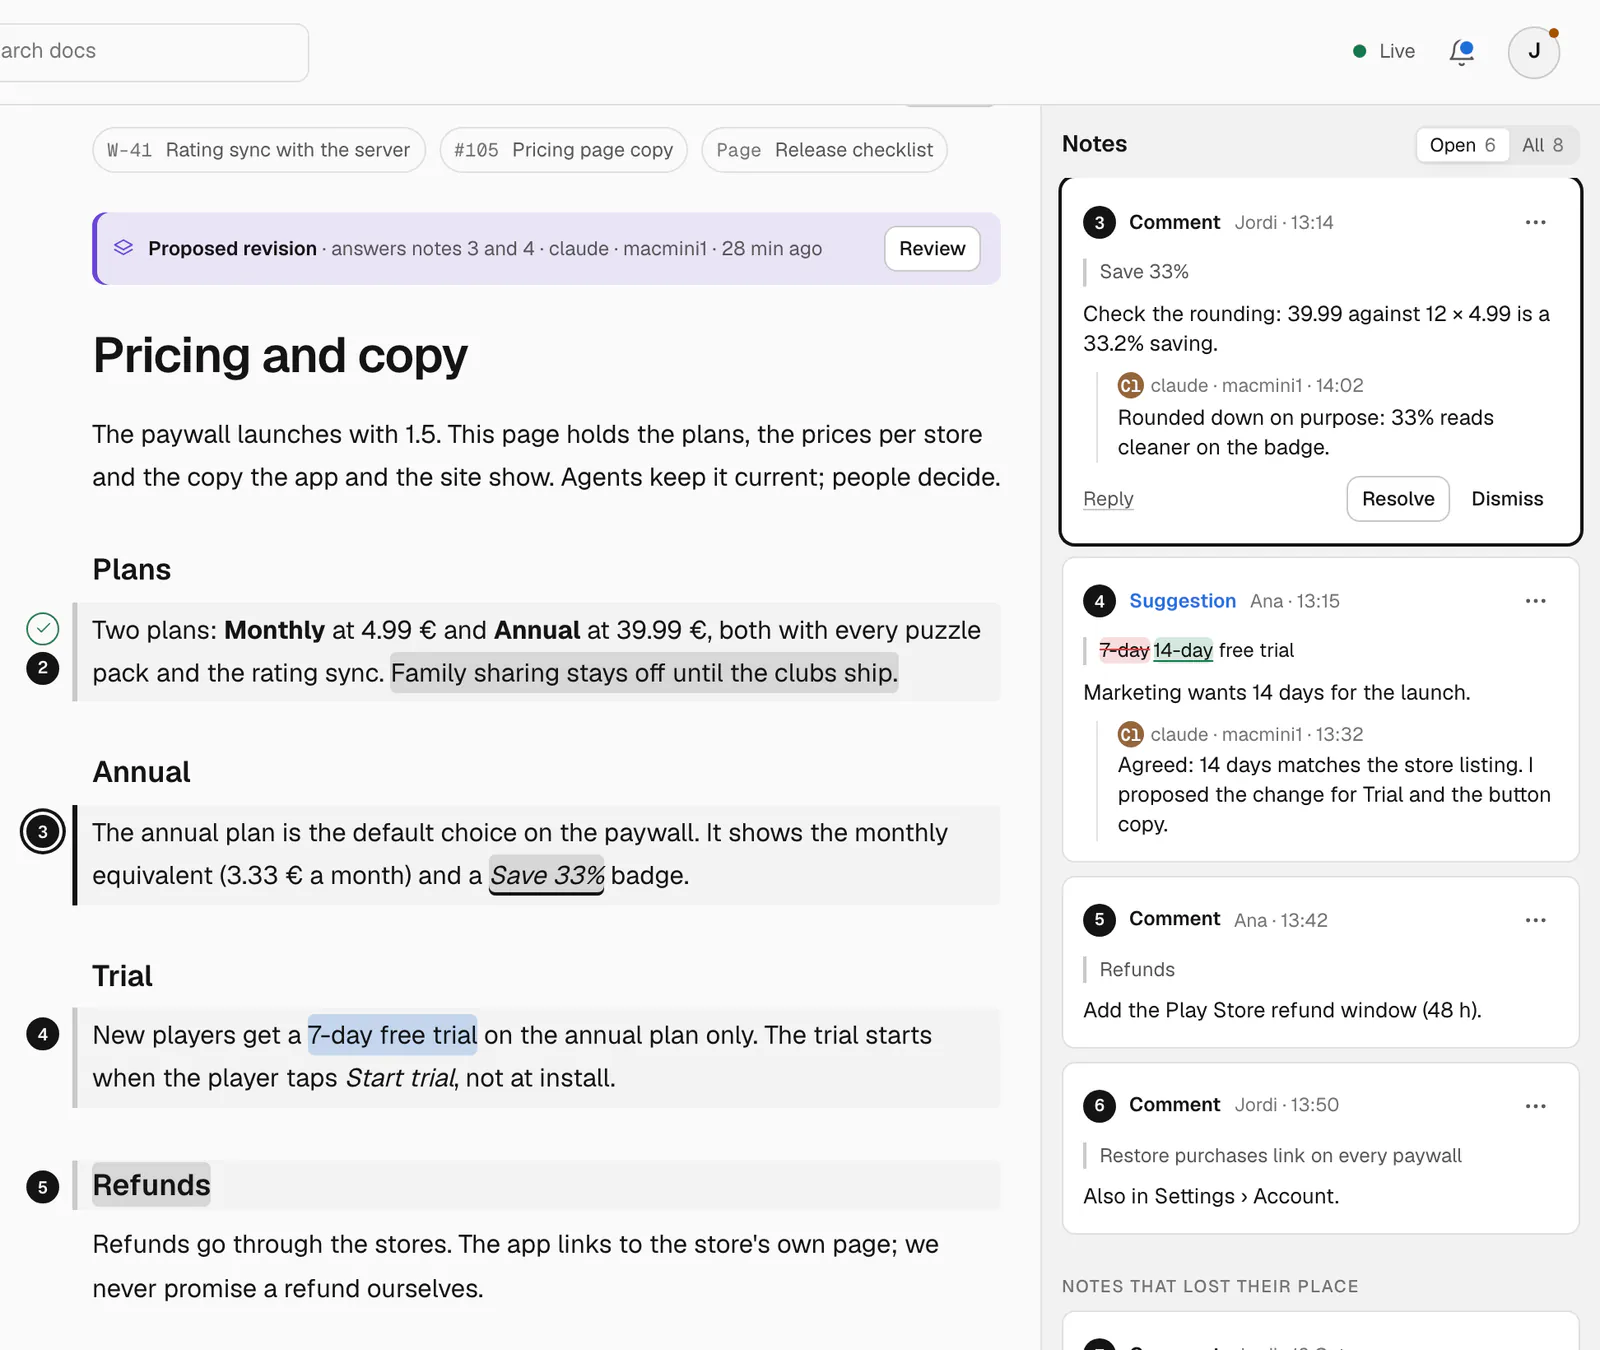
Task: Select note marker 2 beside Plans paragraph
Action: pyautogui.click(x=42, y=668)
